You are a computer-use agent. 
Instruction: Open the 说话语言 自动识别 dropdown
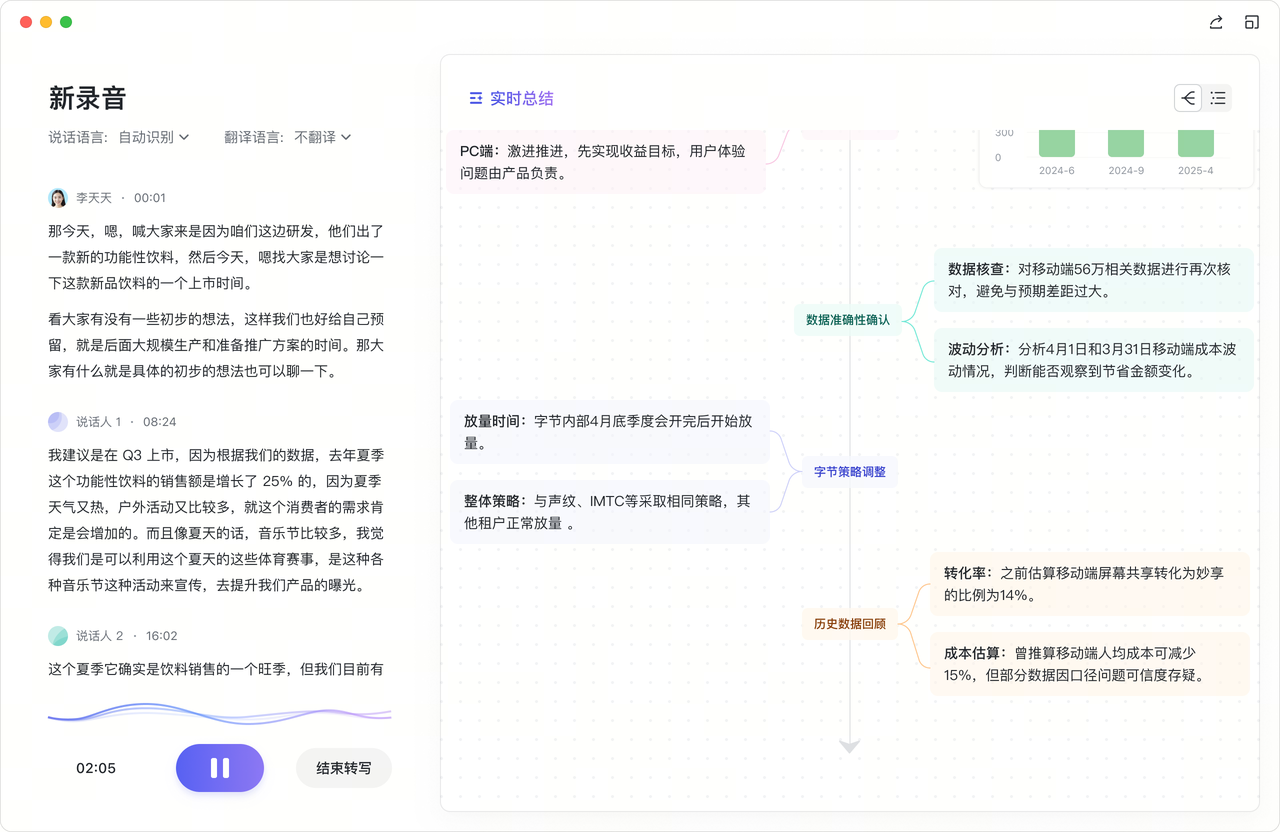(154, 137)
